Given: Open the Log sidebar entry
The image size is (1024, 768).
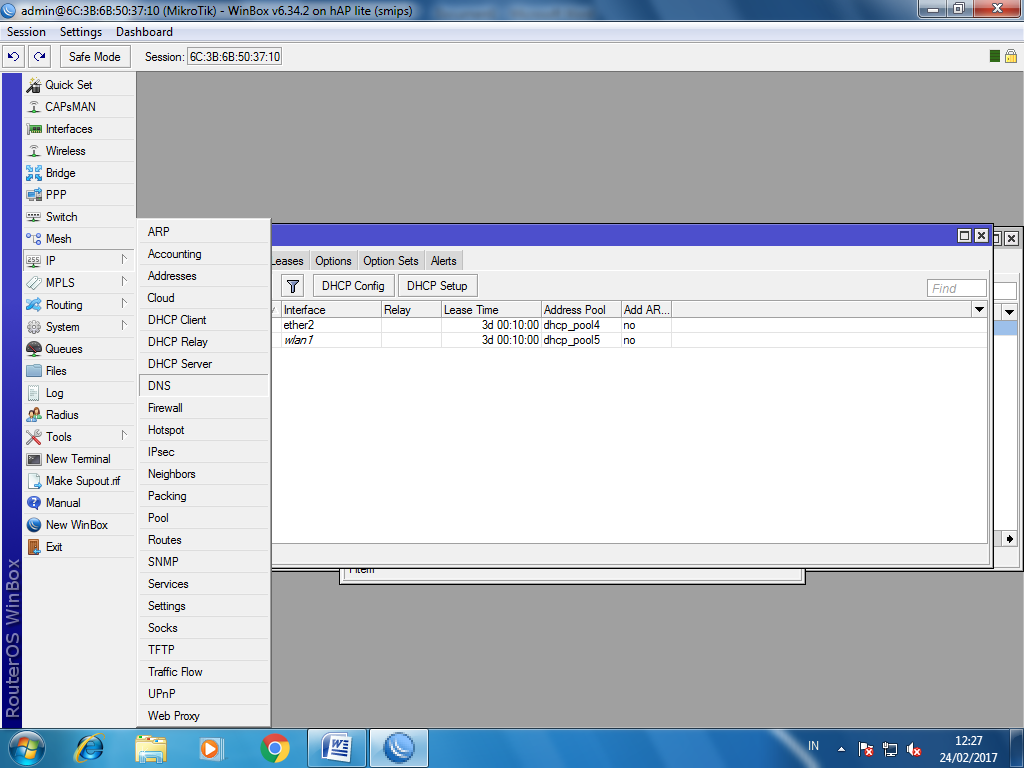Looking at the screenshot, I should 79,393.
